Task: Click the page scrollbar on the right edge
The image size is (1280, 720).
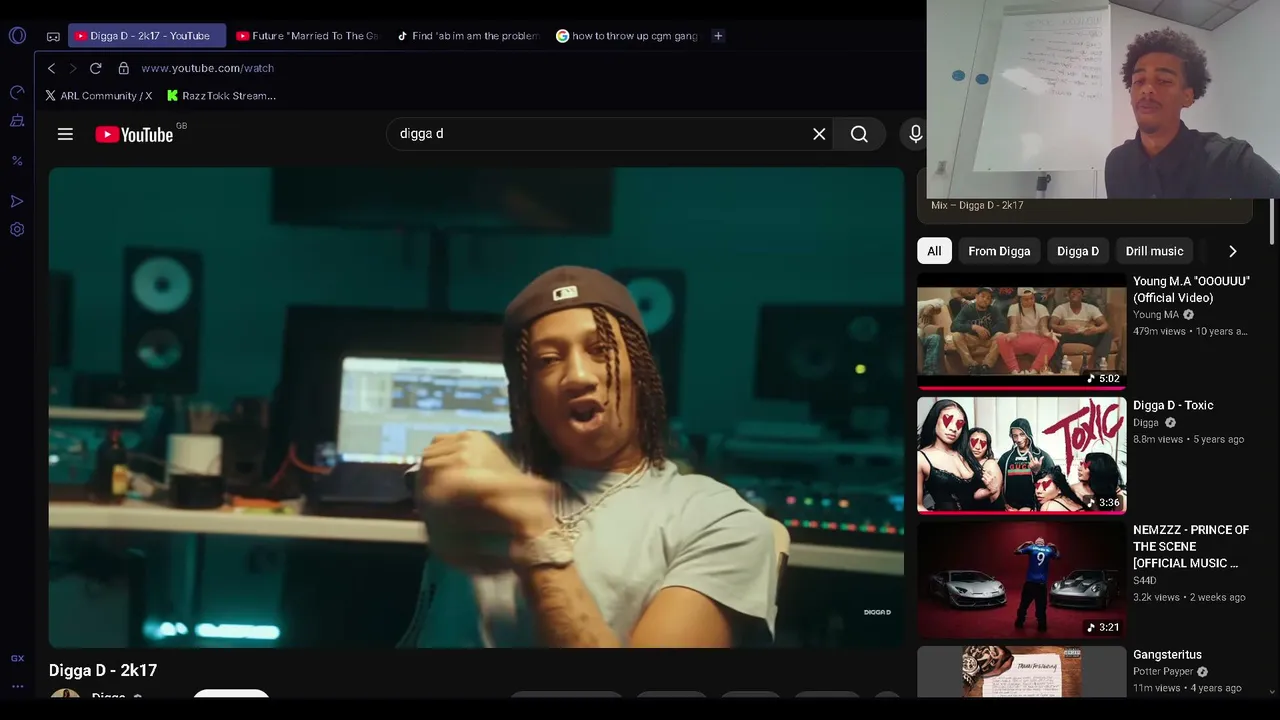Action: pyautogui.click(x=1273, y=220)
